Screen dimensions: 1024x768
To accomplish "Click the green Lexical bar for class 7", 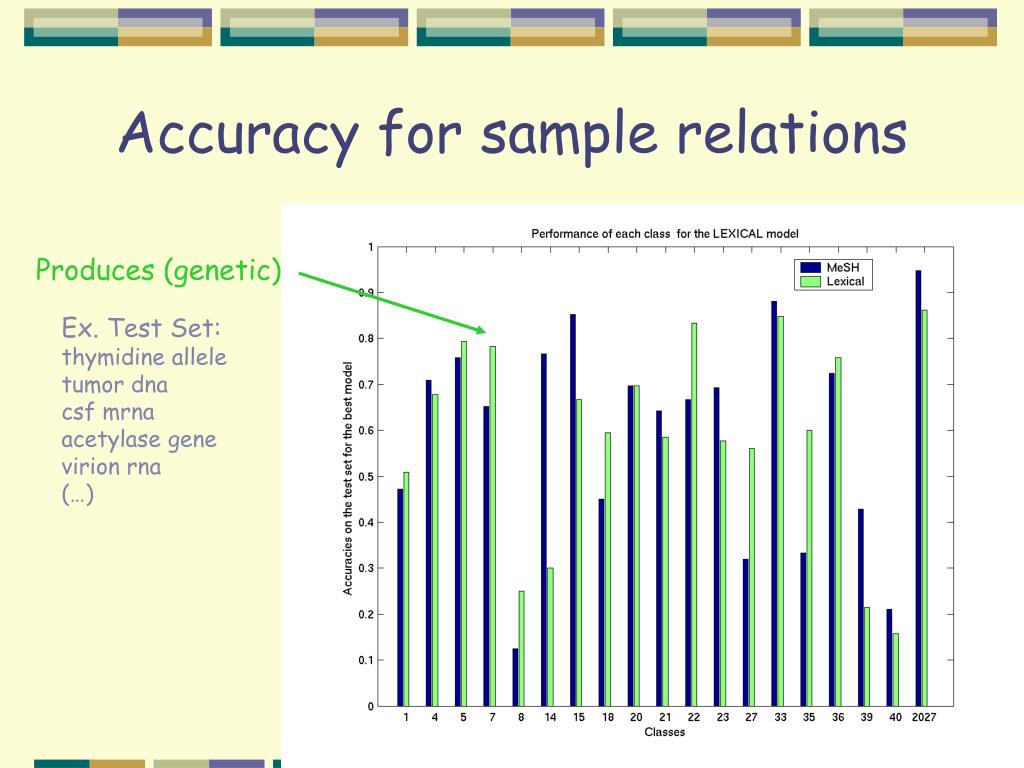I will pyautogui.click(x=492, y=526).
